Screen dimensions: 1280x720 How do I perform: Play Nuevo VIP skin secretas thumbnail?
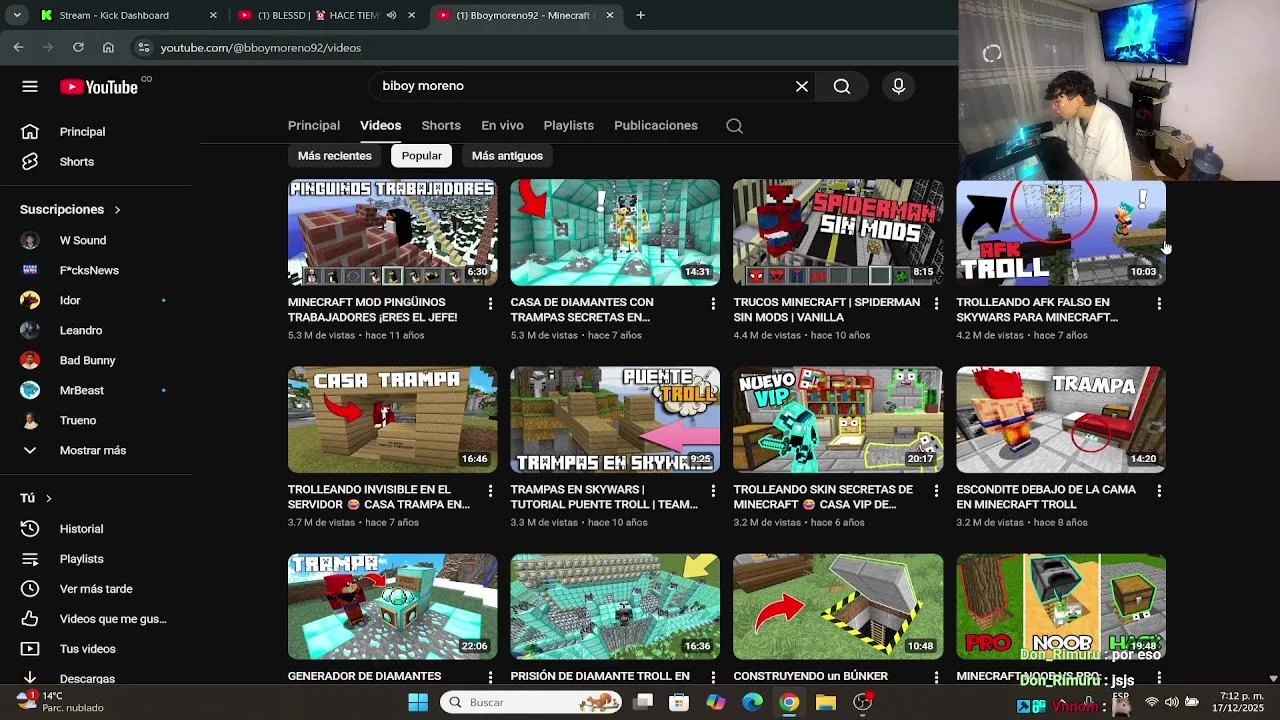[838, 420]
